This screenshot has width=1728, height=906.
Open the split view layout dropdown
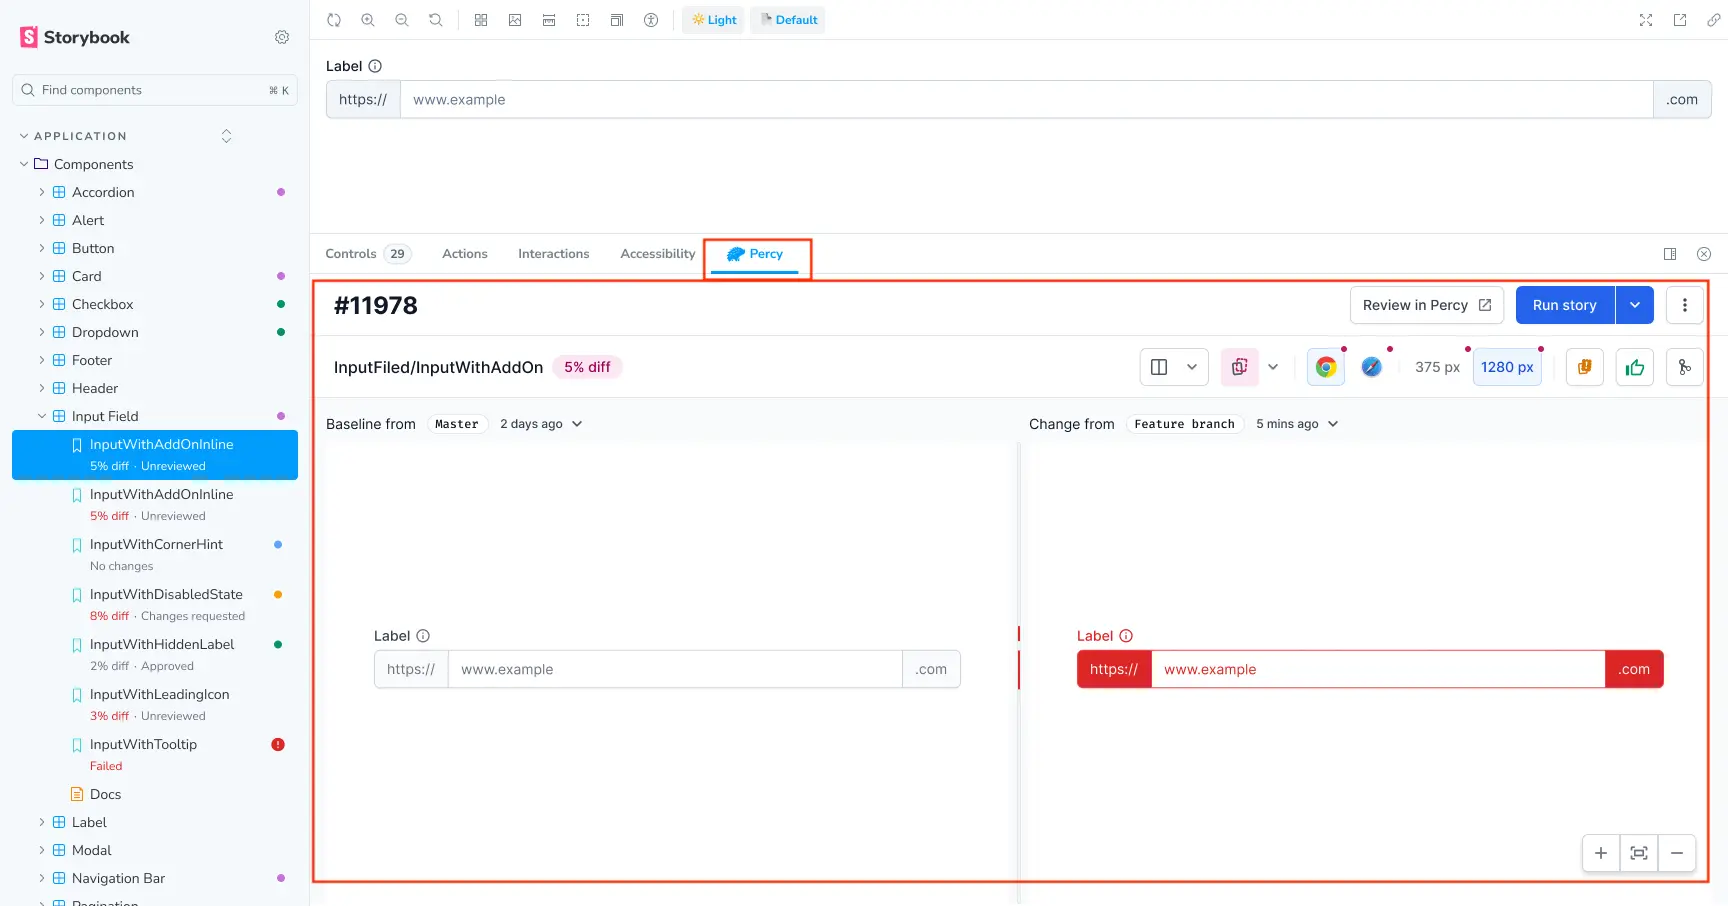[x=1173, y=367]
